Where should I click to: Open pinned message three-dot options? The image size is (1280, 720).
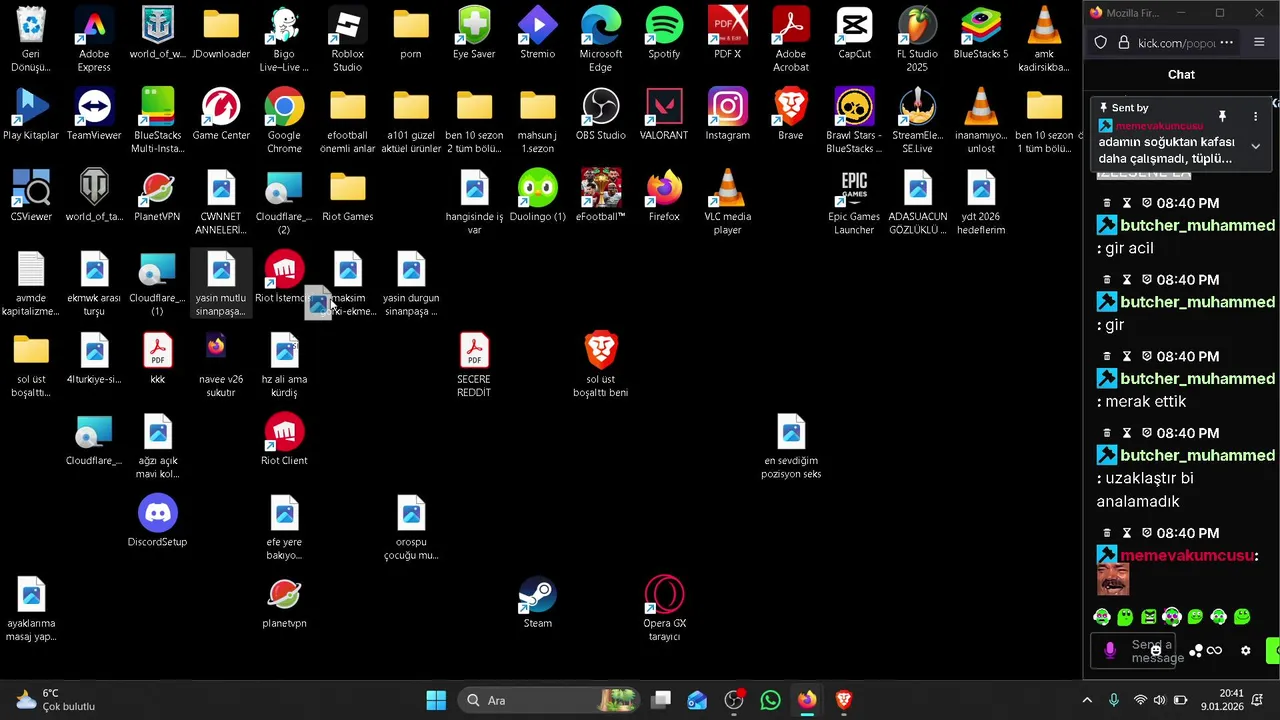[1255, 117]
